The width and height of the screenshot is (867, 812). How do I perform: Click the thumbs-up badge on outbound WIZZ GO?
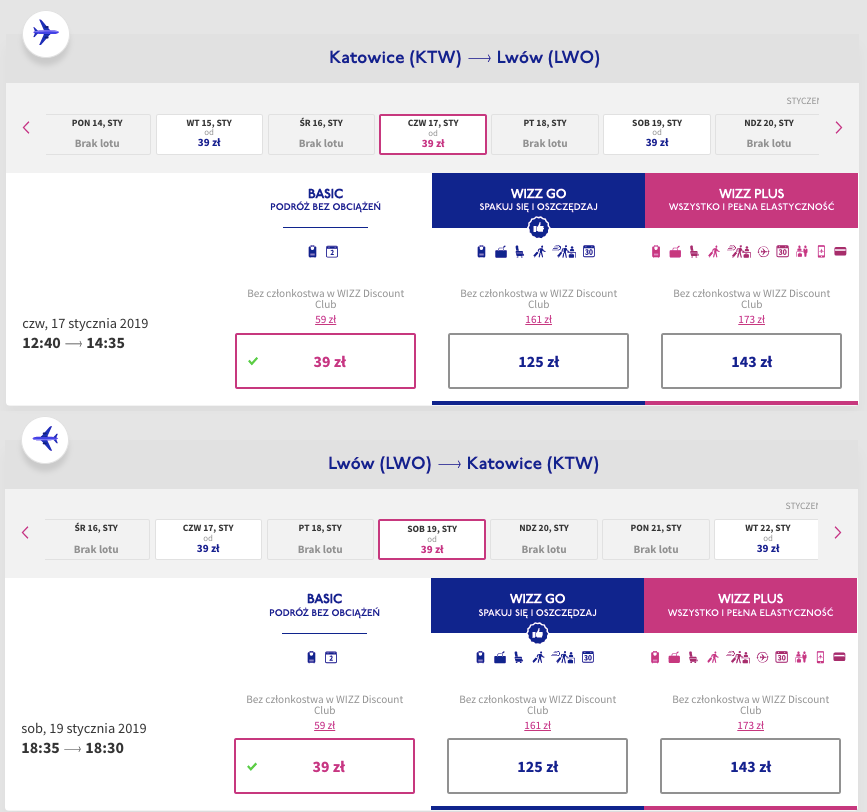point(538,228)
